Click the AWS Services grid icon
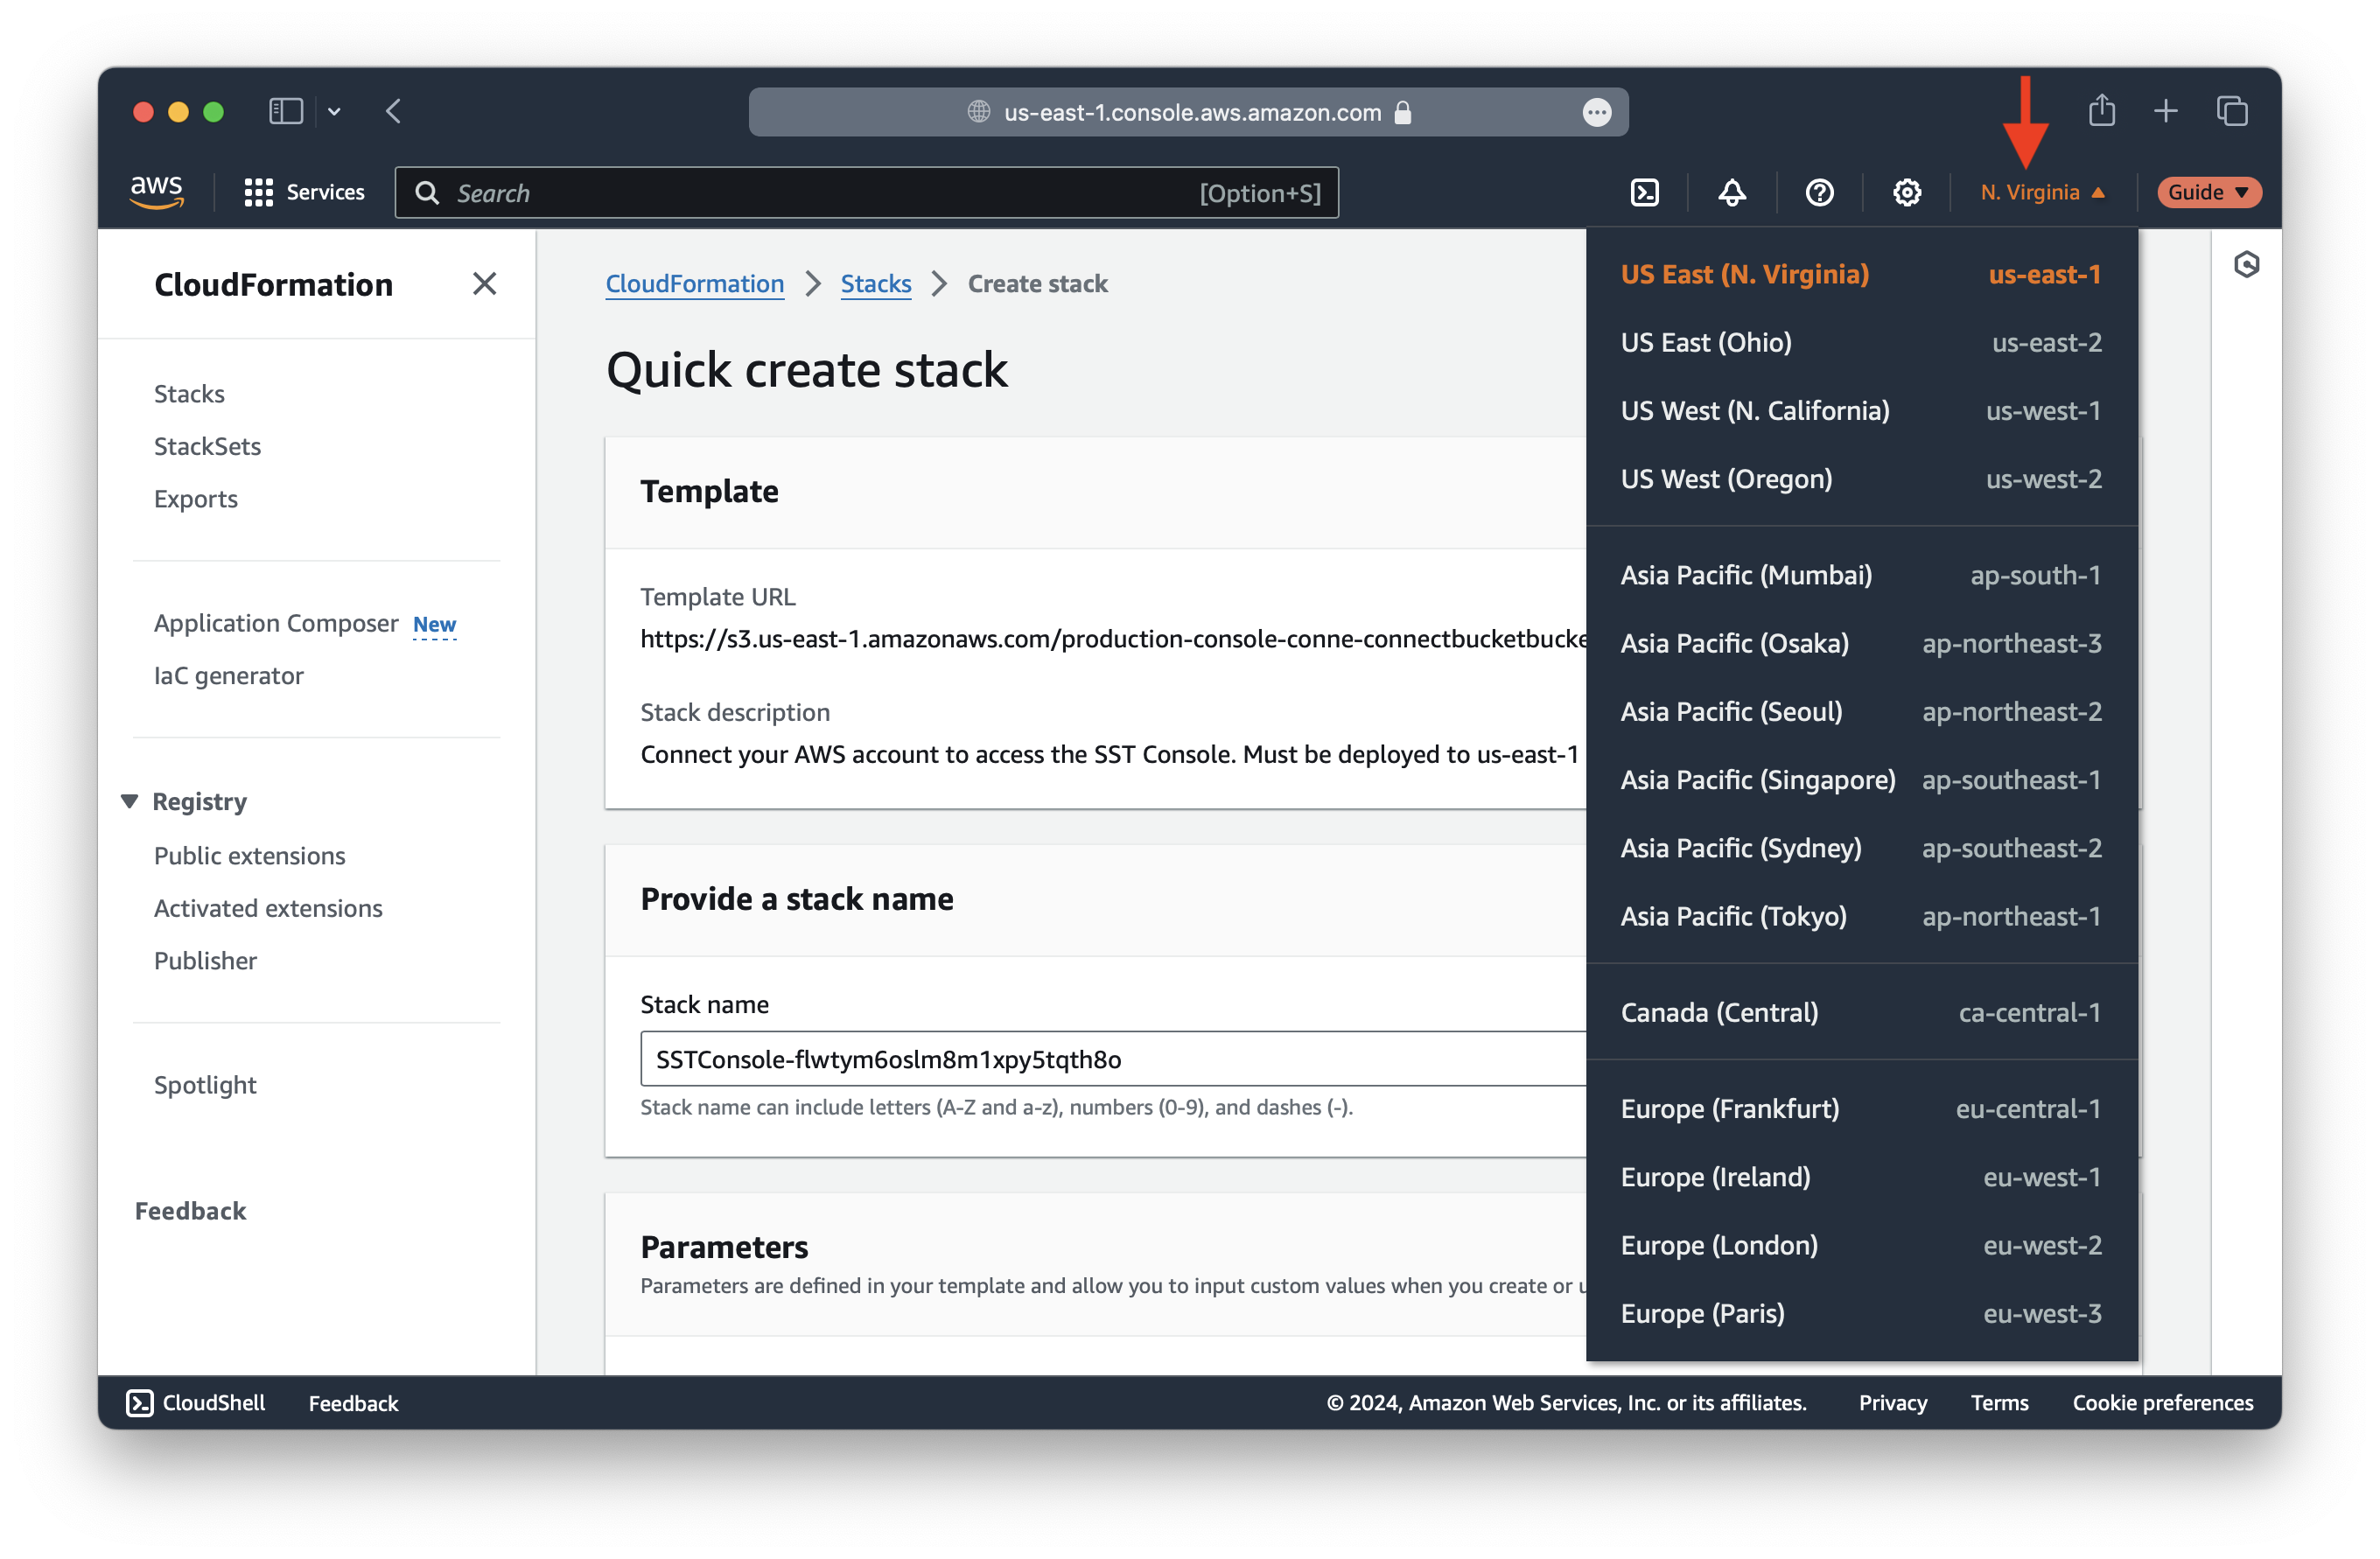The height and width of the screenshot is (1559, 2380). [x=257, y=192]
